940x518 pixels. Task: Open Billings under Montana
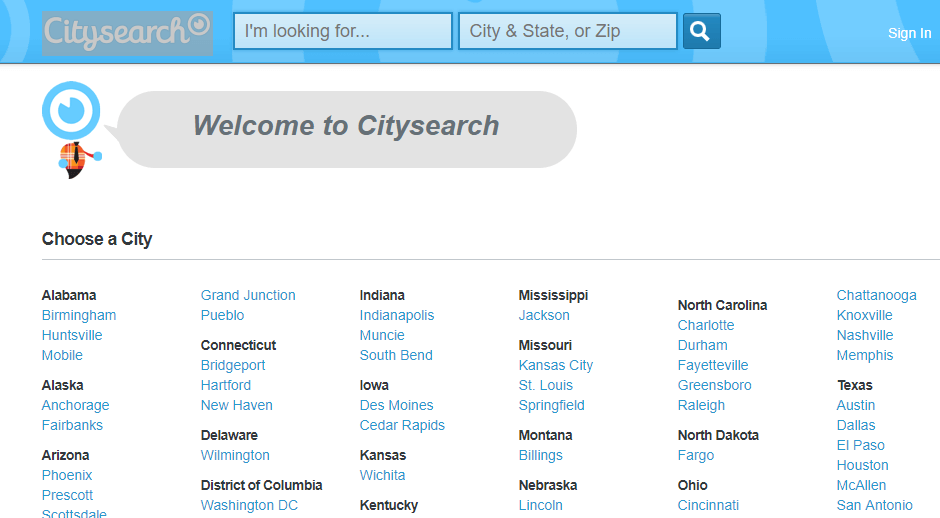click(x=541, y=456)
